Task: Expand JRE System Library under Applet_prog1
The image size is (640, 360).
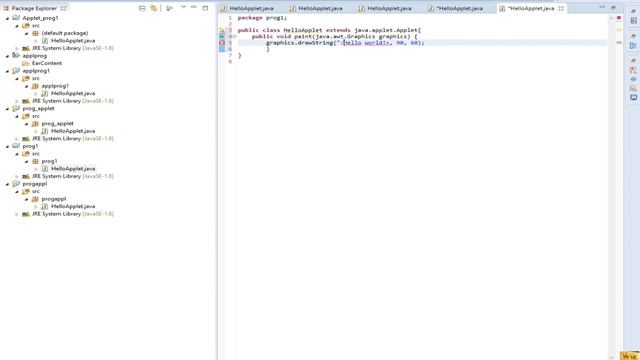Action: point(17,49)
